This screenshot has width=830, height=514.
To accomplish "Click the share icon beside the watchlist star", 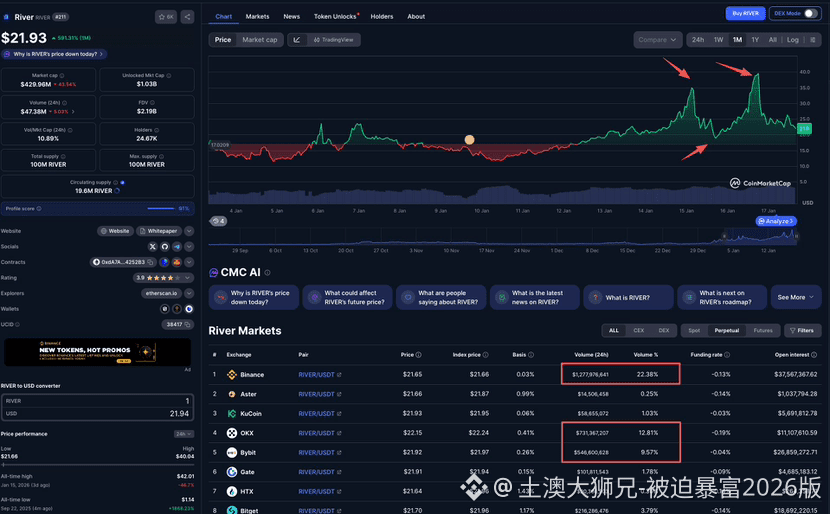I will [x=187, y=17].
